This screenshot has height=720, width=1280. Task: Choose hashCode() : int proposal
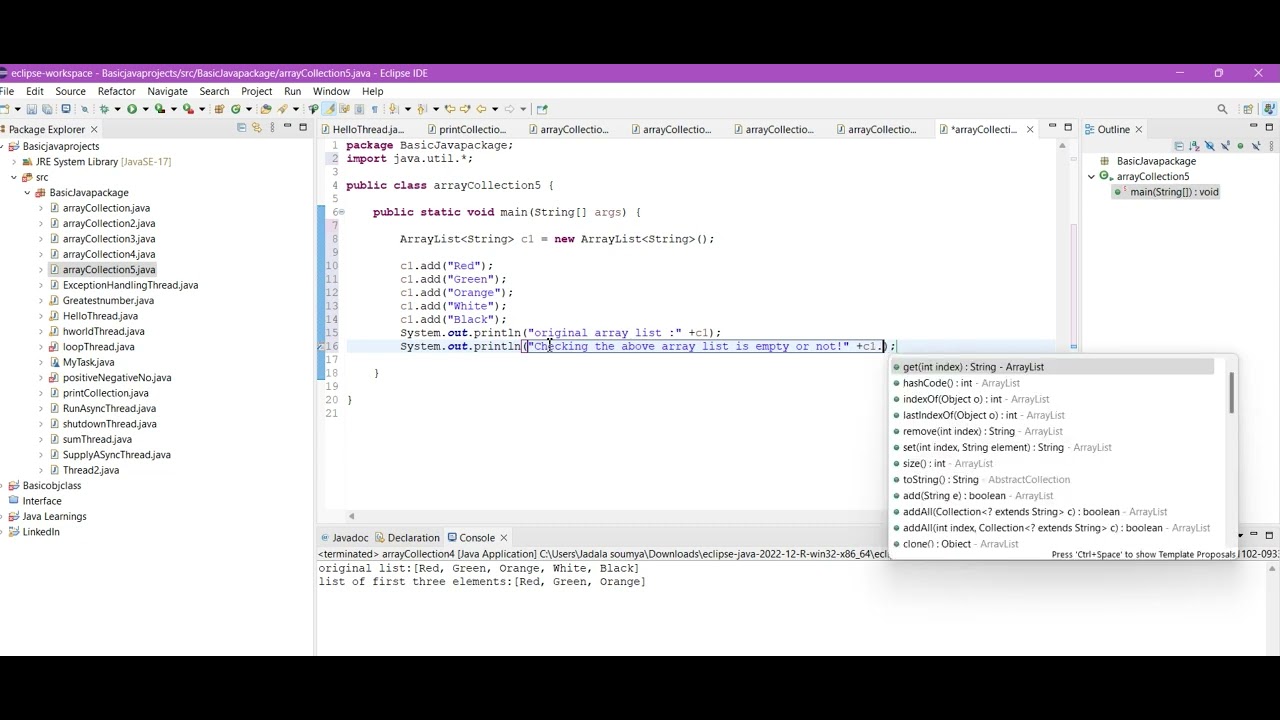click(x=961, y=383)
